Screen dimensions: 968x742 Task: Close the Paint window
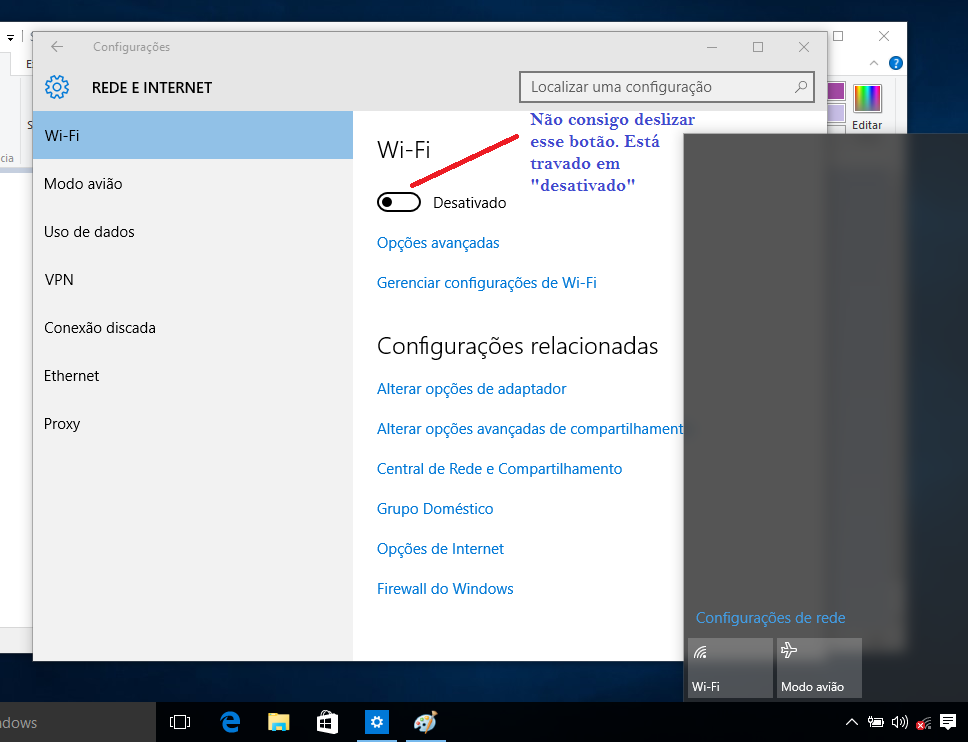[x=884, y=36]
